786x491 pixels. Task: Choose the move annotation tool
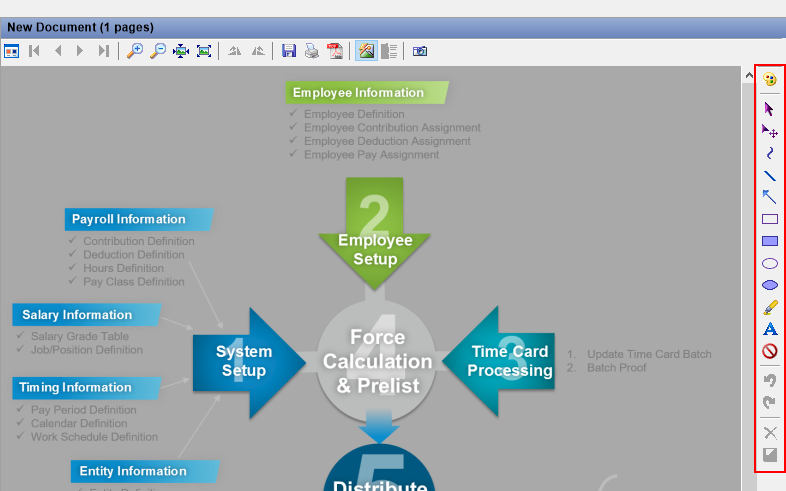[770, 131]
